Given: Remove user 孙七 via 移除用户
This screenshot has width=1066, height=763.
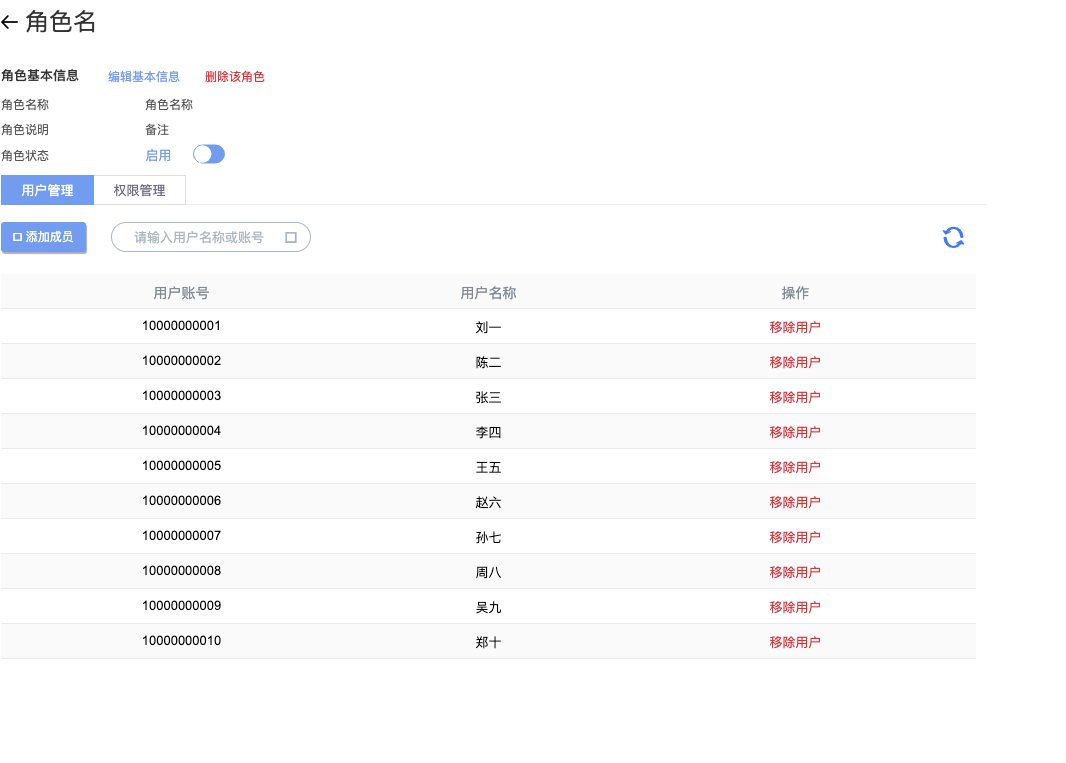Looking at the screenshot, I should click(795, 537).
